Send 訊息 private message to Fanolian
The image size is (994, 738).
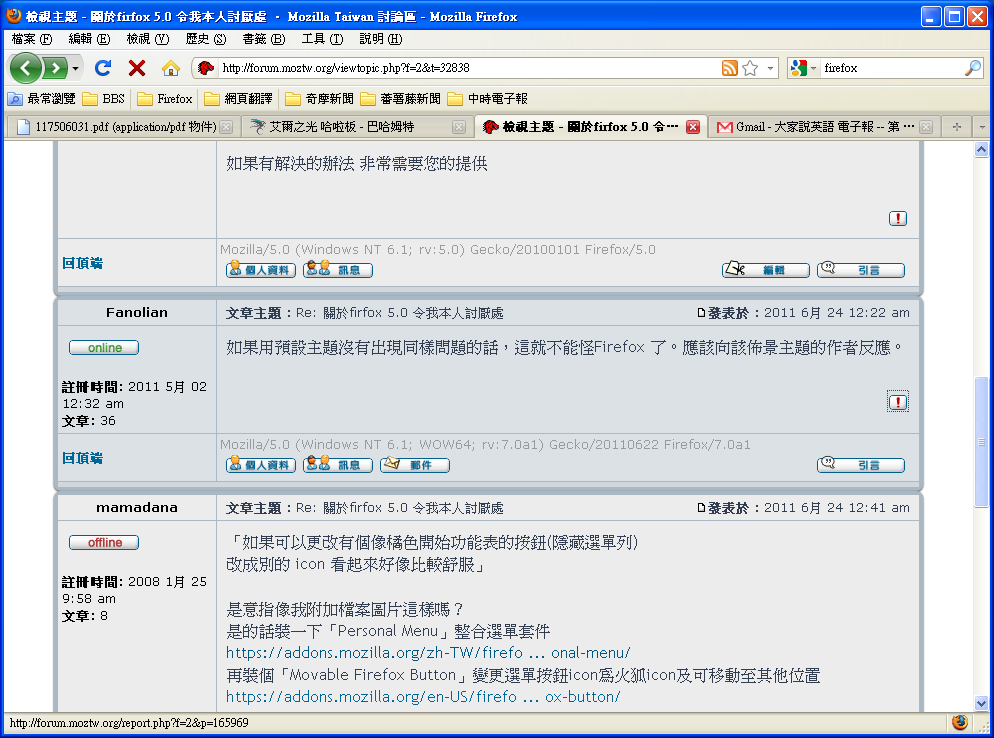click(x=338, y=465)
